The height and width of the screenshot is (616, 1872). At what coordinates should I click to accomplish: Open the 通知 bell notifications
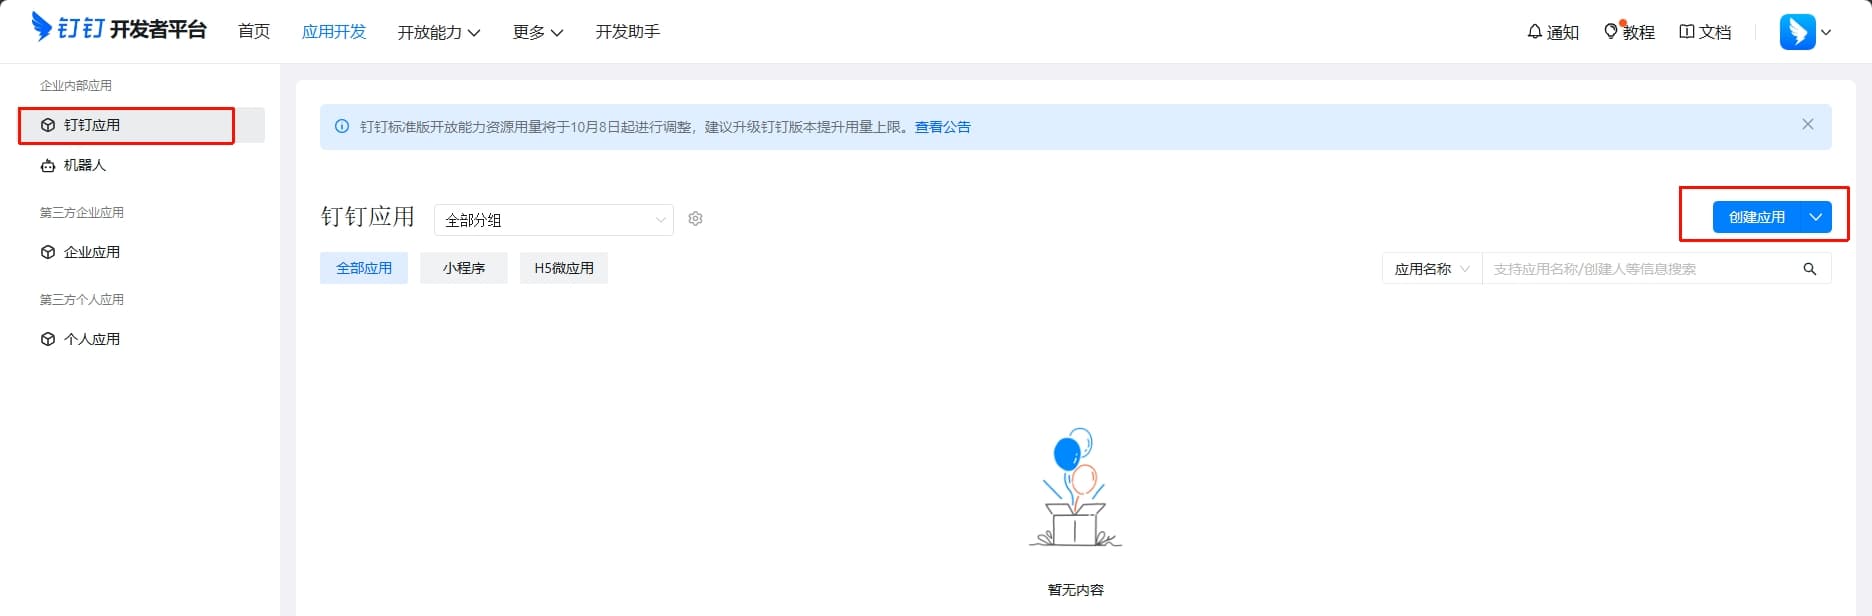[1553, 32]
